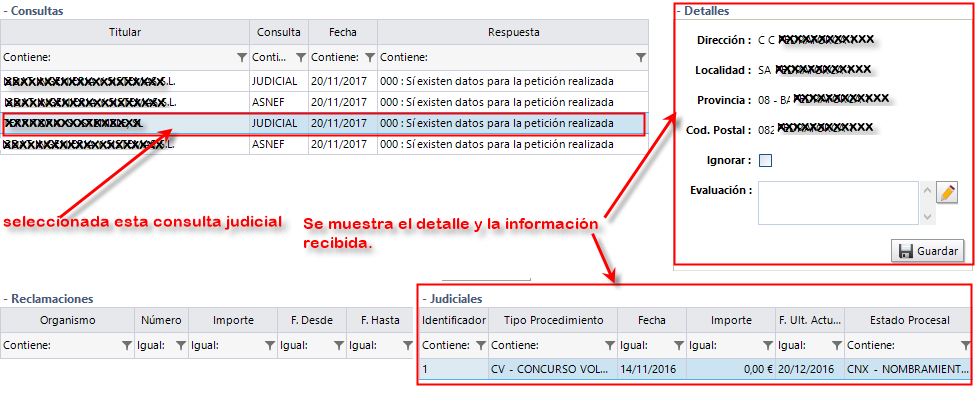
Task: Sort by Consultas Fecha column header
Action: click(343, 32)
